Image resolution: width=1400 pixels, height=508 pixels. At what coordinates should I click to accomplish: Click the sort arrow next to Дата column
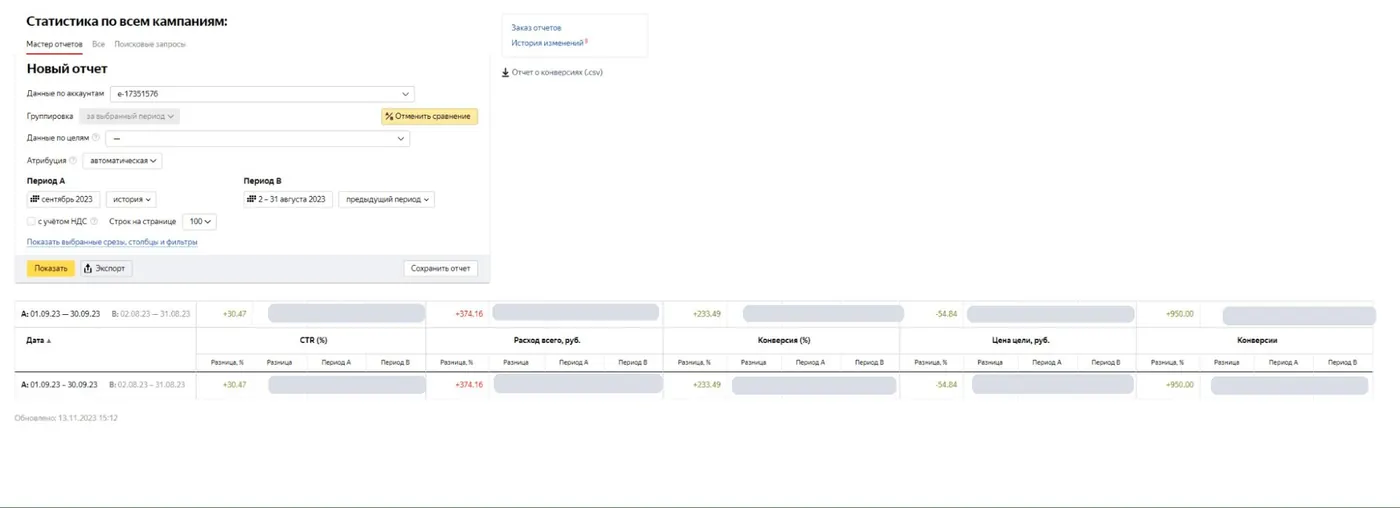pyautogui.click(x=49, y=341)
